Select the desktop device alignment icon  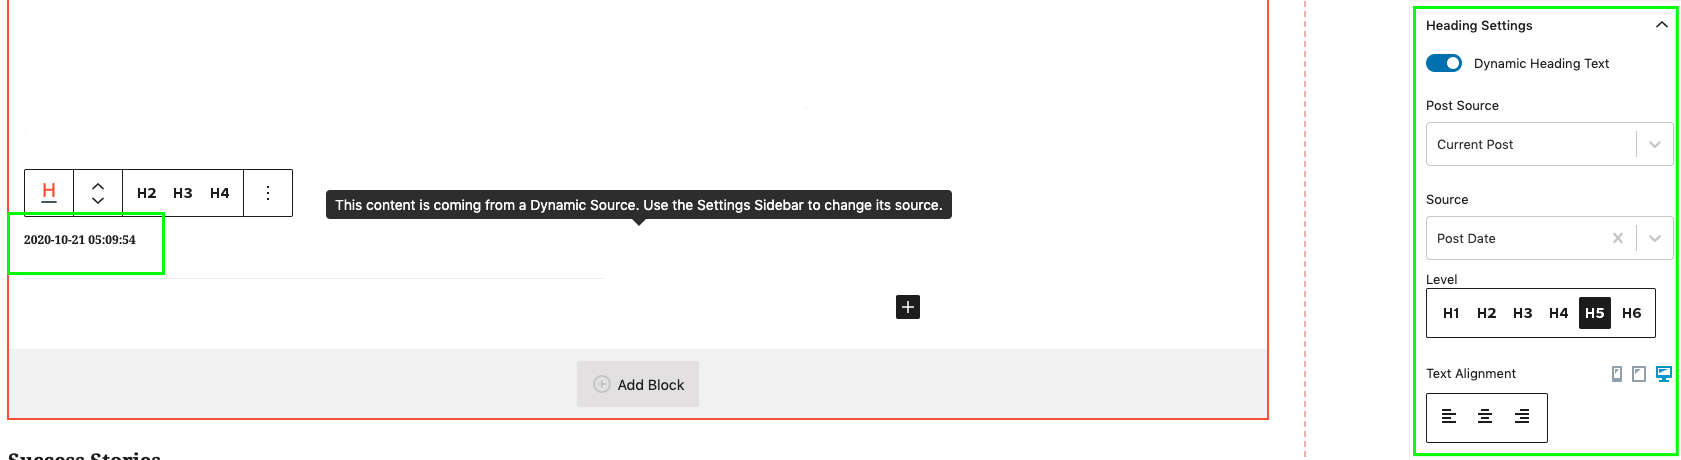[x=1664, y=374]
